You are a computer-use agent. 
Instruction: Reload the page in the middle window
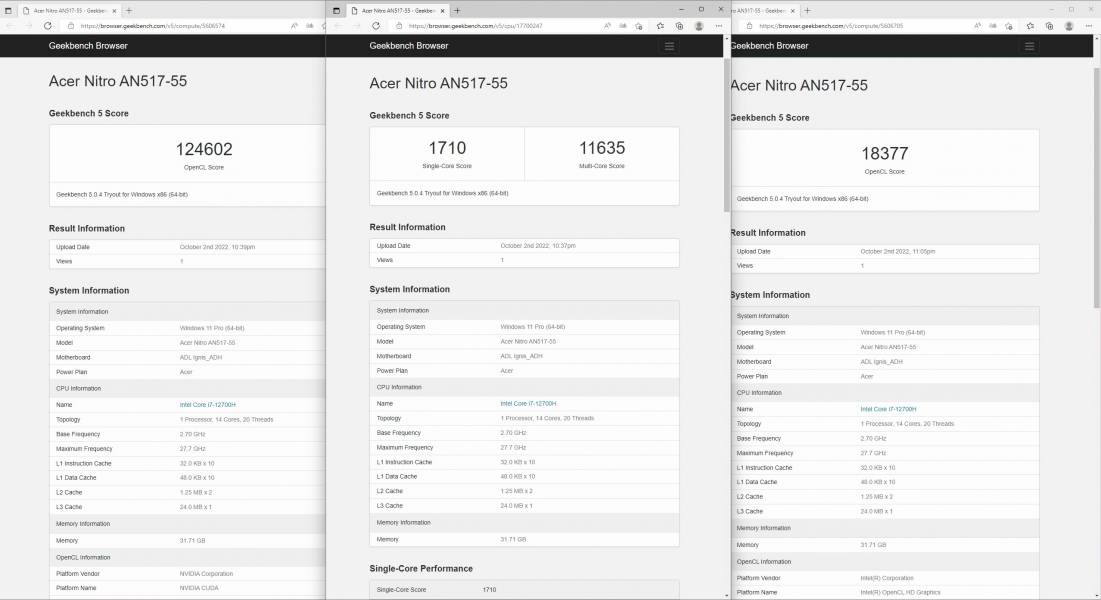(376, 26)
